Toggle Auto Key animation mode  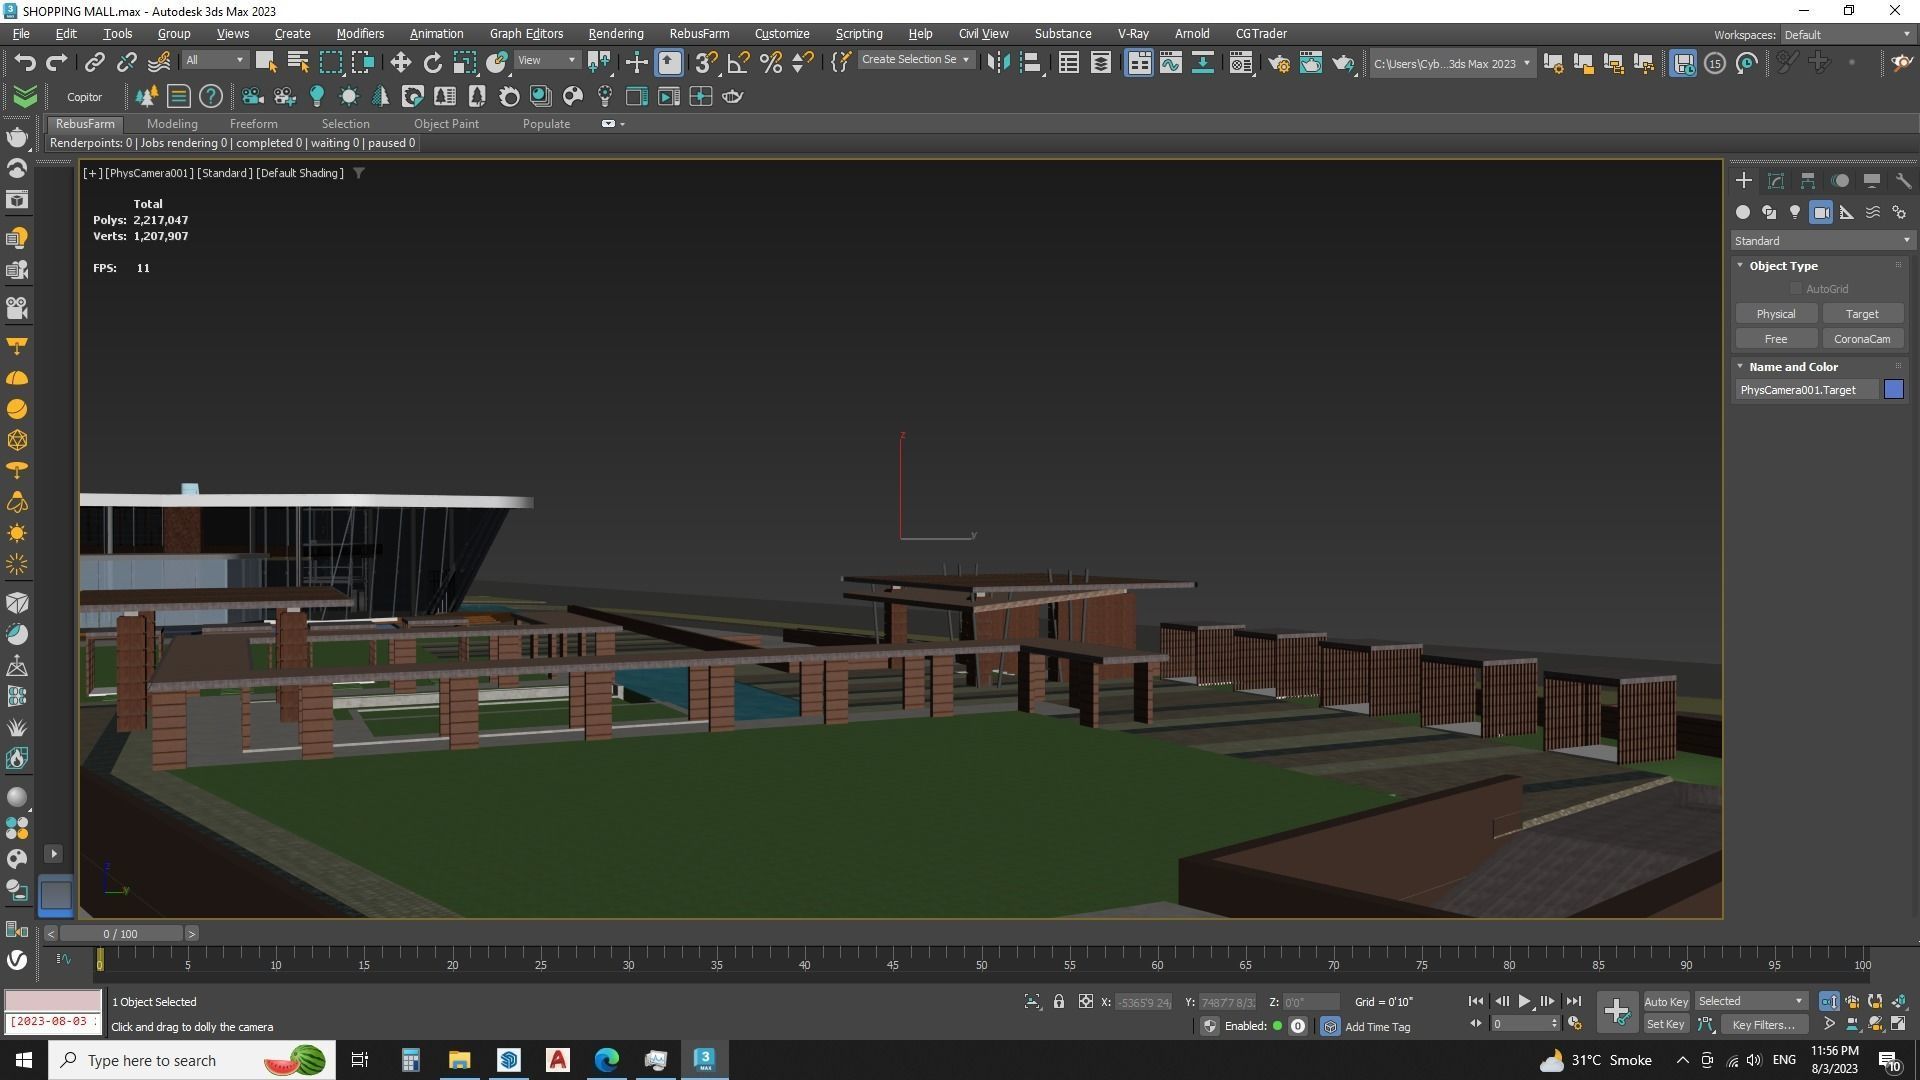[x=1665, y=1001]
